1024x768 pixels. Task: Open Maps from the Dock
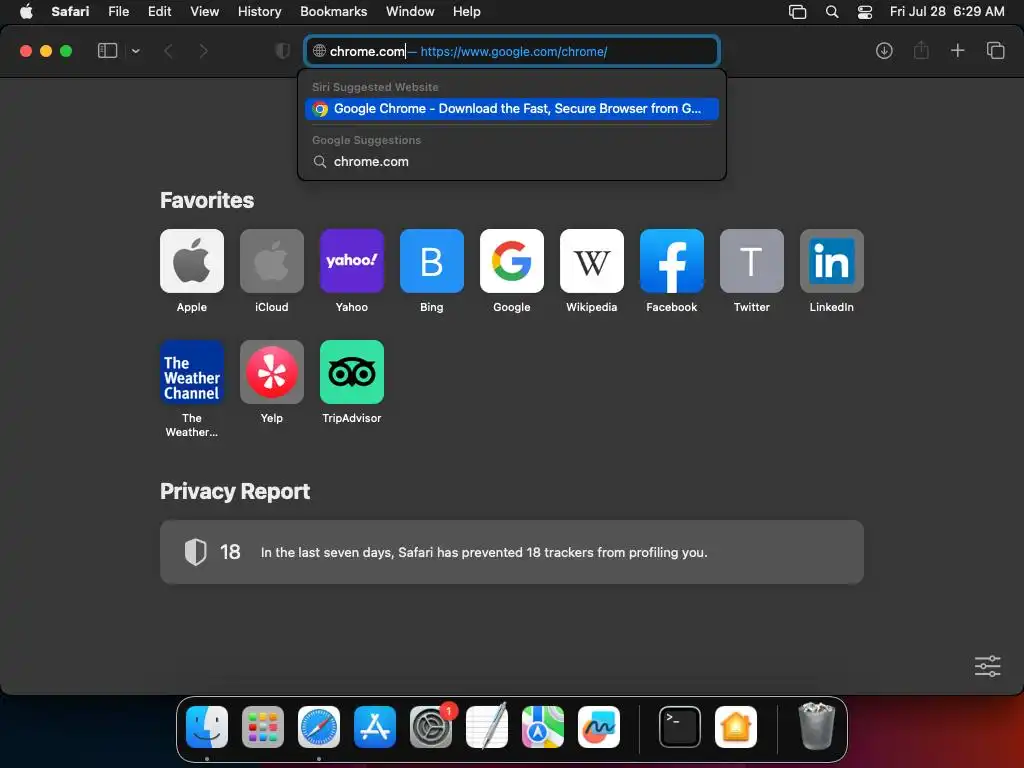(543, 727)
